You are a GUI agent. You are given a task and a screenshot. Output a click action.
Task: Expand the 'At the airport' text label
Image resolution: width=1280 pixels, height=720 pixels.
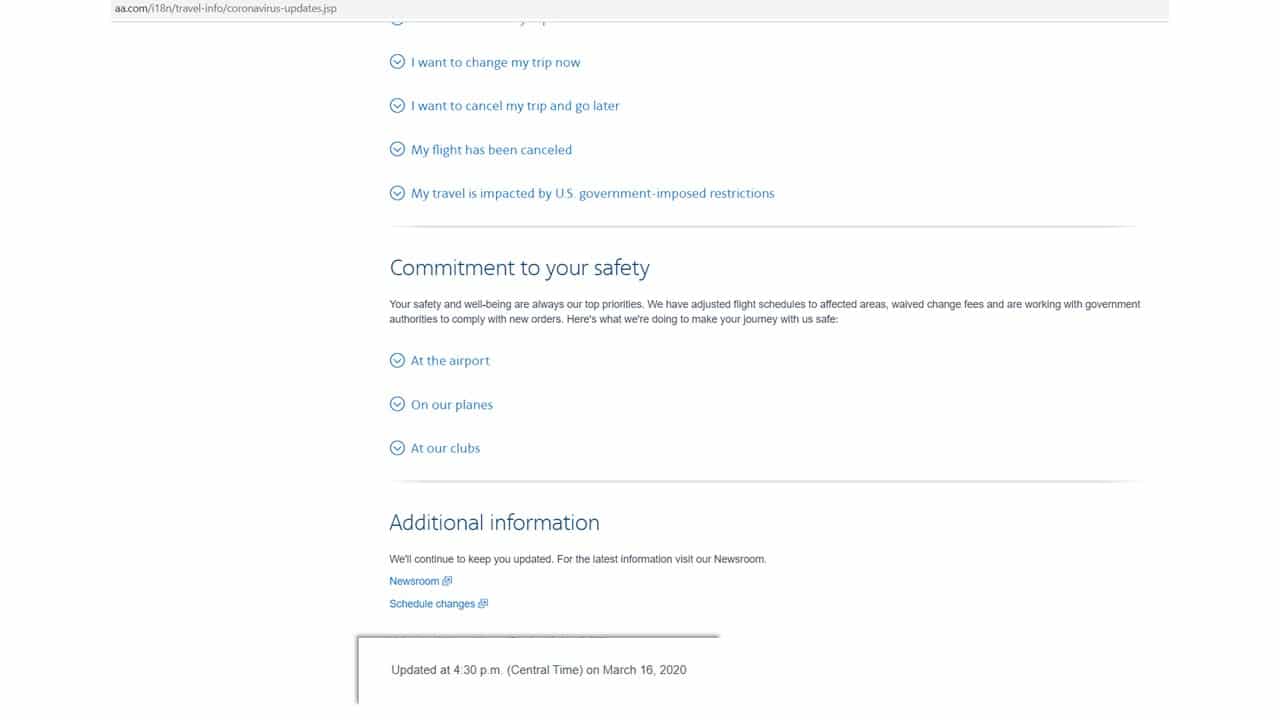pos(450,361)
